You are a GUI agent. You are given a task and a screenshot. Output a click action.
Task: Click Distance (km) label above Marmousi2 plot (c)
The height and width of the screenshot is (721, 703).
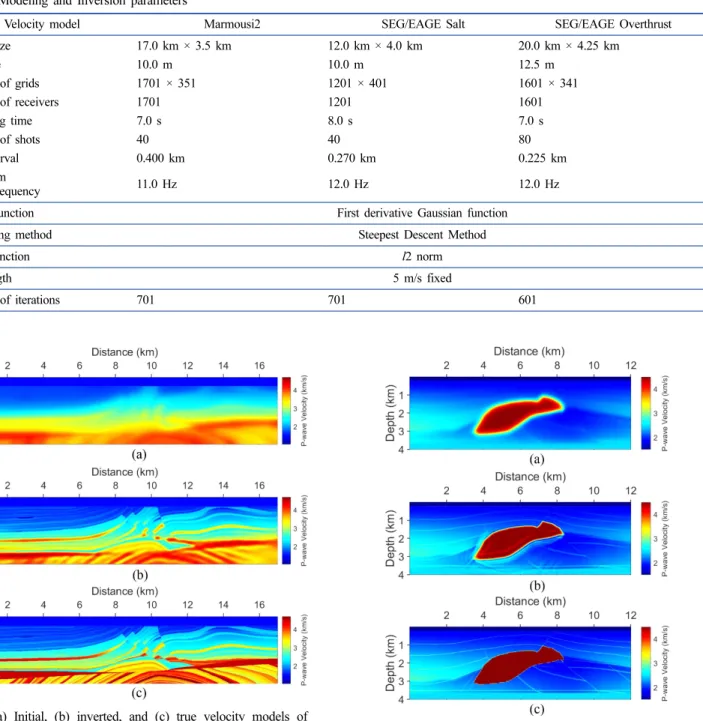click(x=125, y=591)
